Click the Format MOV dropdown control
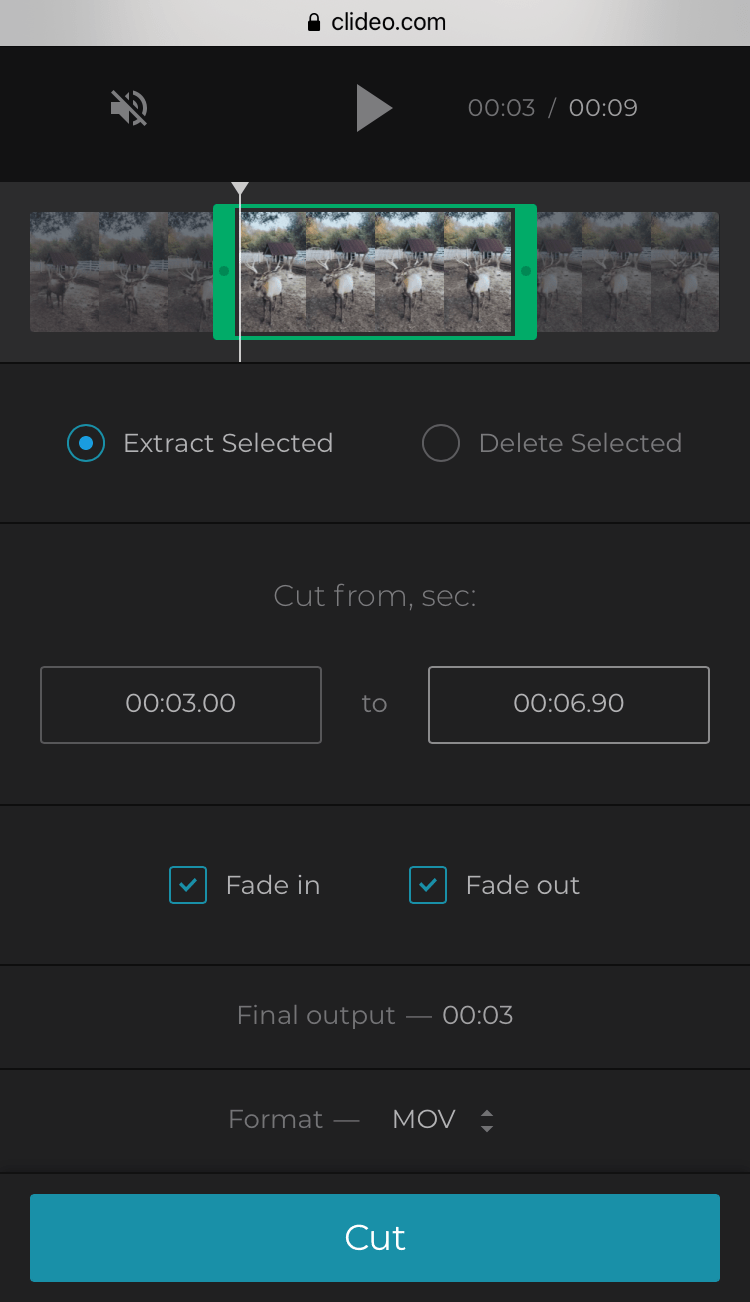750x1302 pixels. (440, 1119)
